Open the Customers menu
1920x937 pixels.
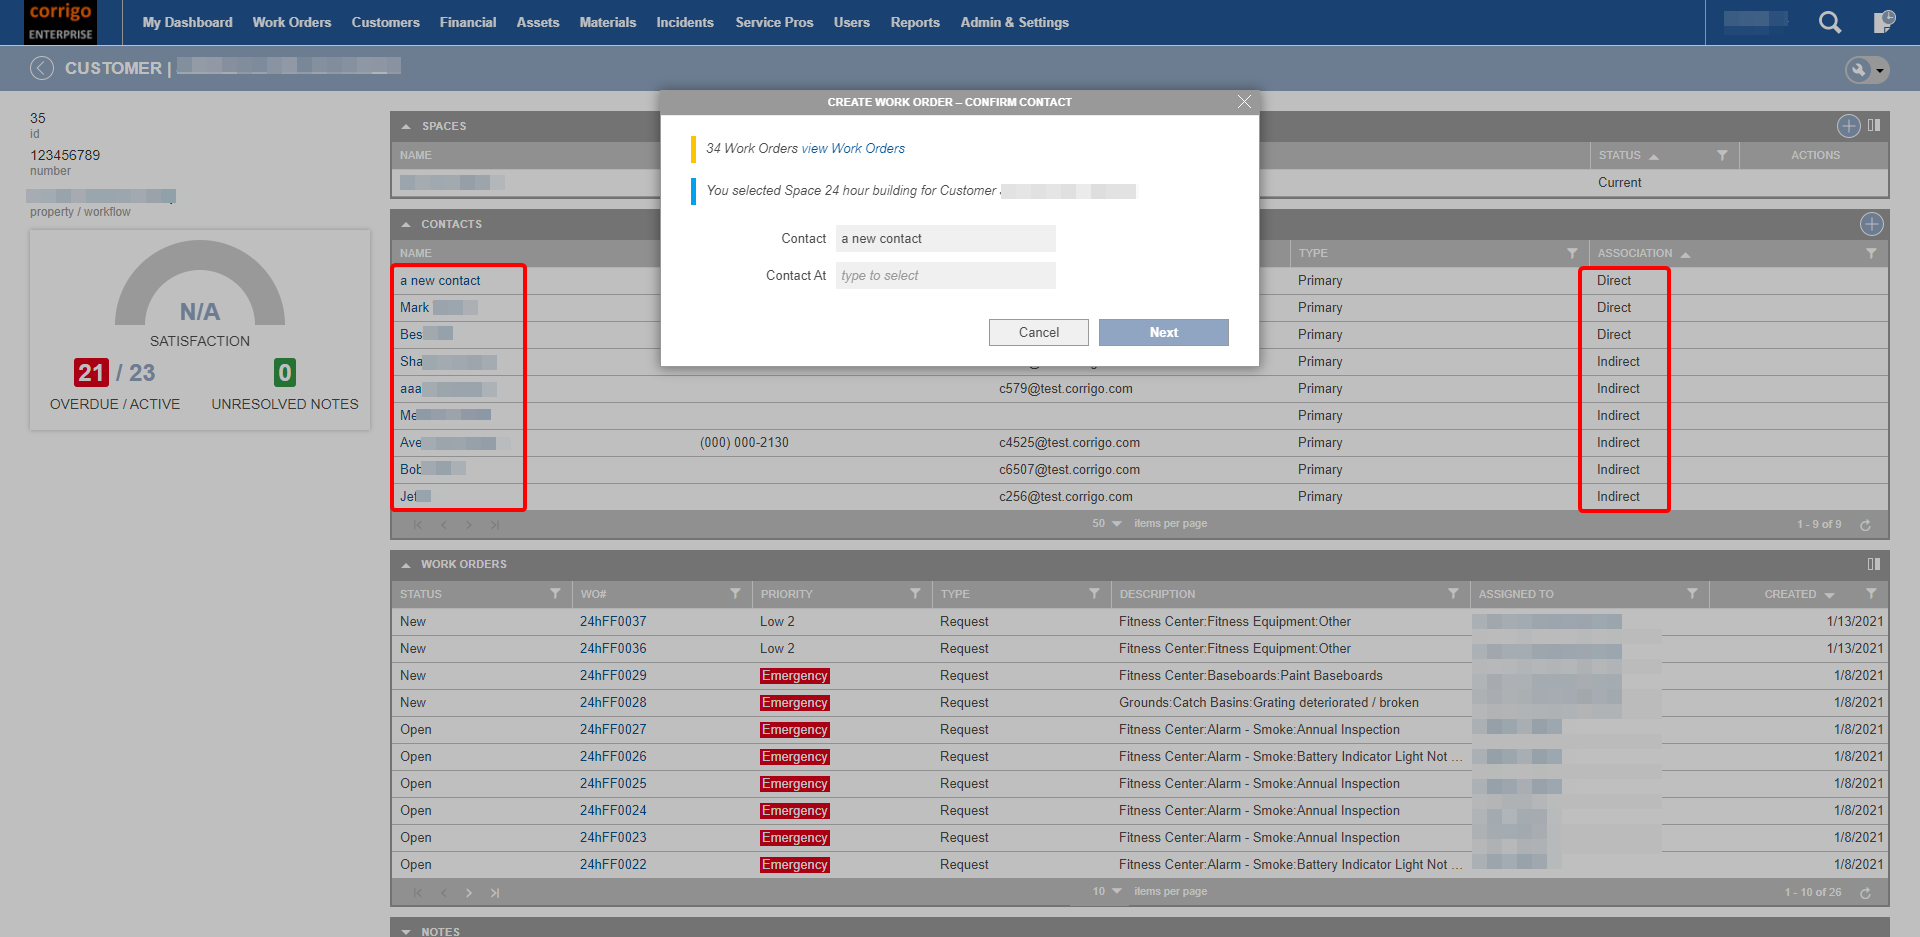(386, 22)
